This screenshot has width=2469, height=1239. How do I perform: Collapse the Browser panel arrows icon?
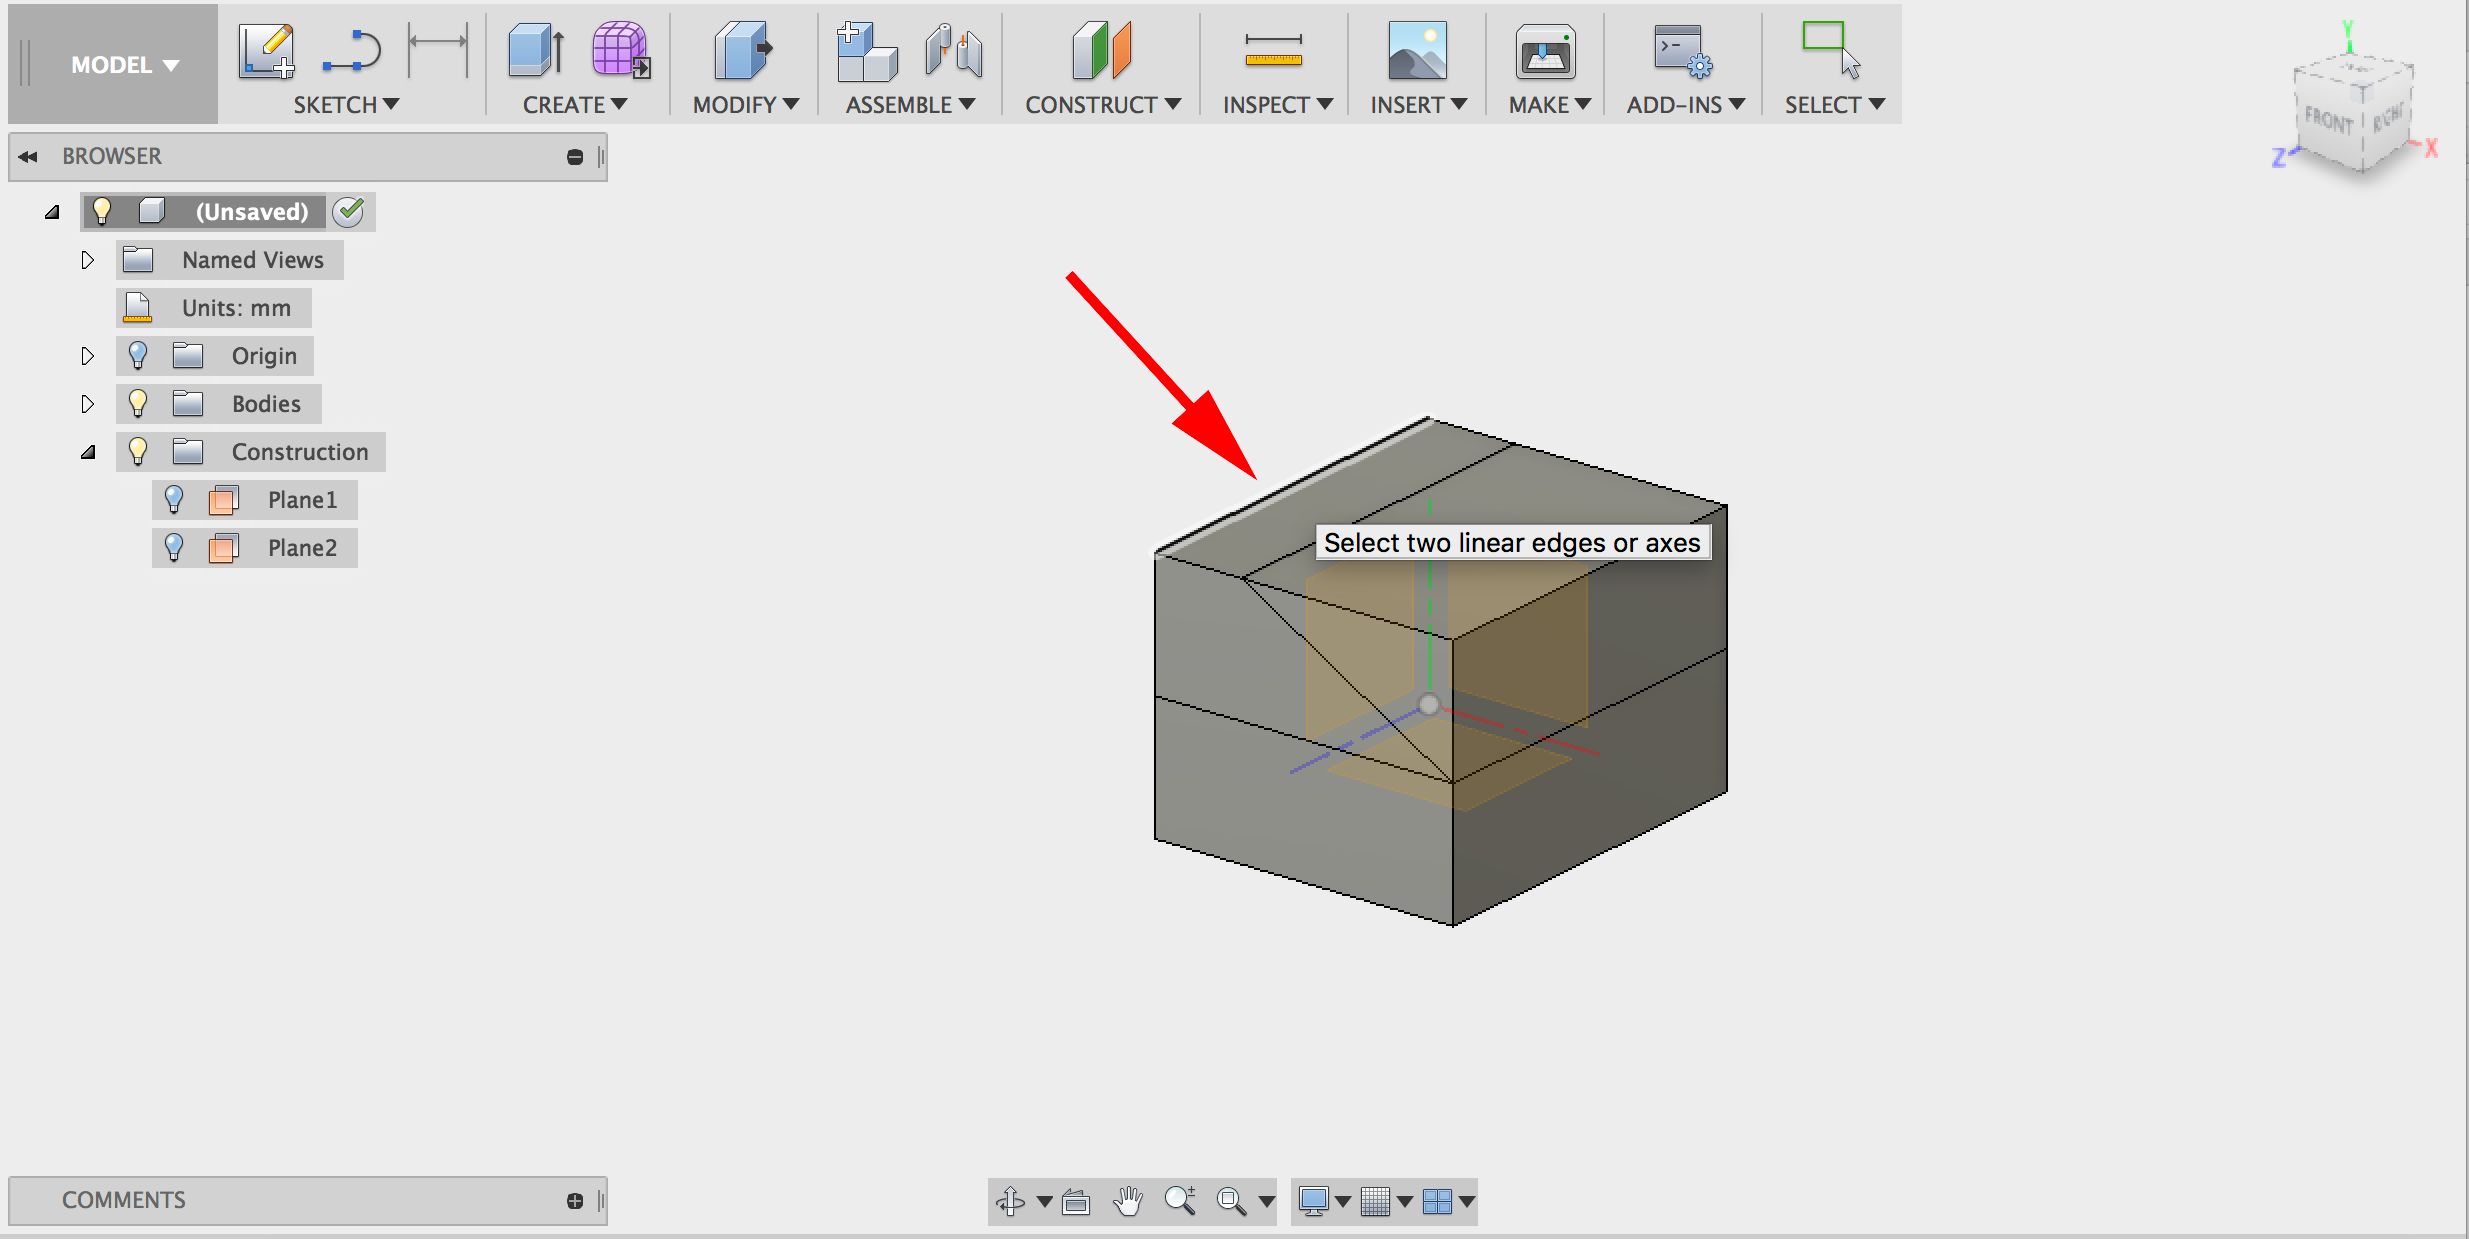tap(28, 157)
